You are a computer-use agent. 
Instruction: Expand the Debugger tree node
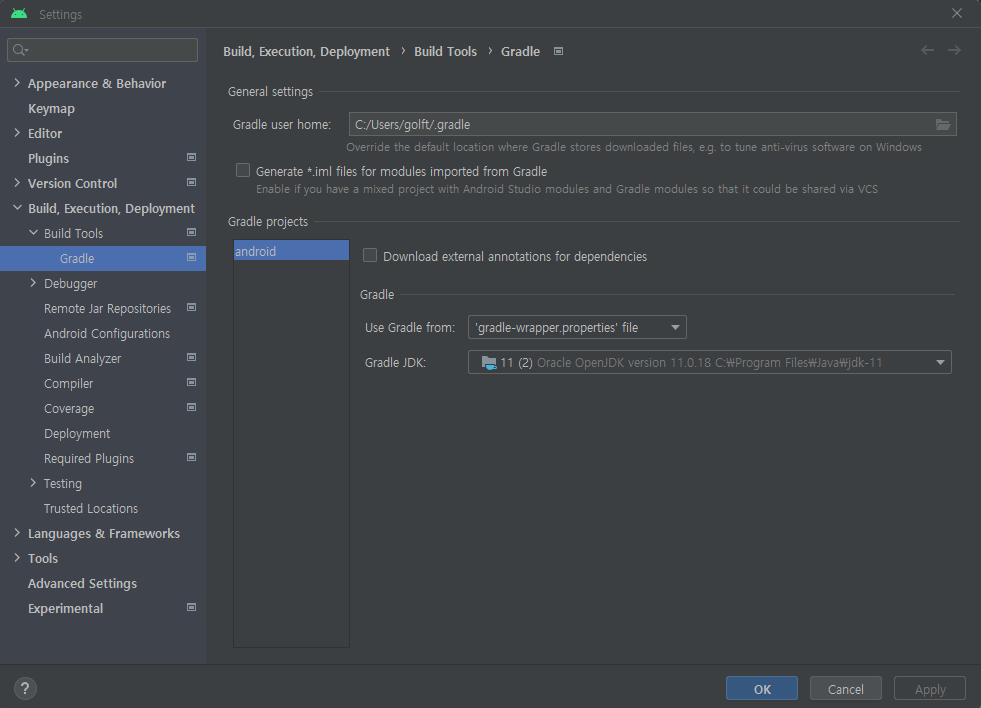click(x=33, y=283)
